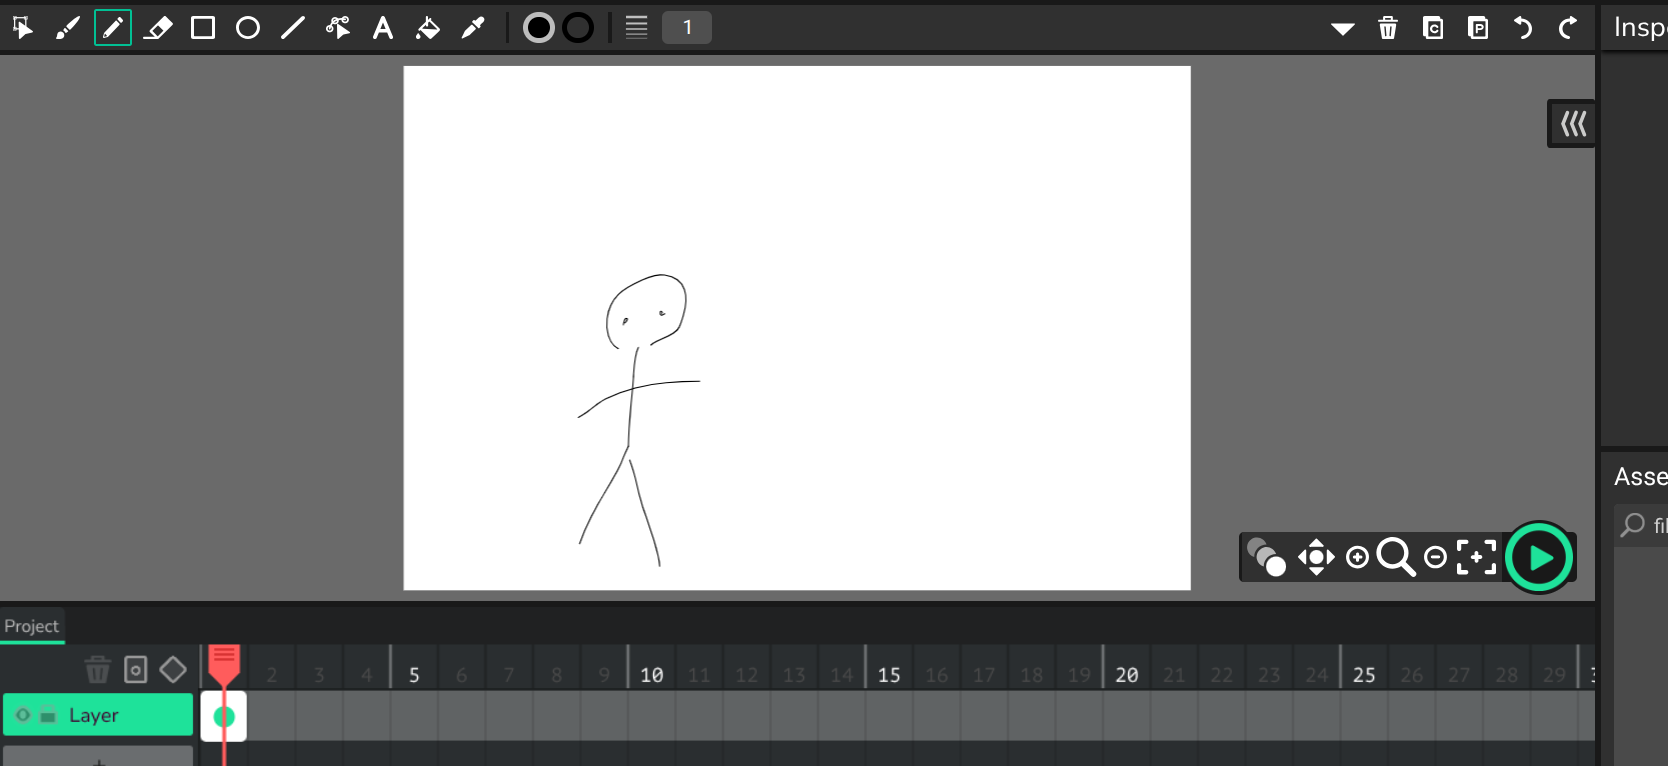Toggle the lock on Layer
Viewport: 1668px width, 766px height.
click(x=47, y=715)
